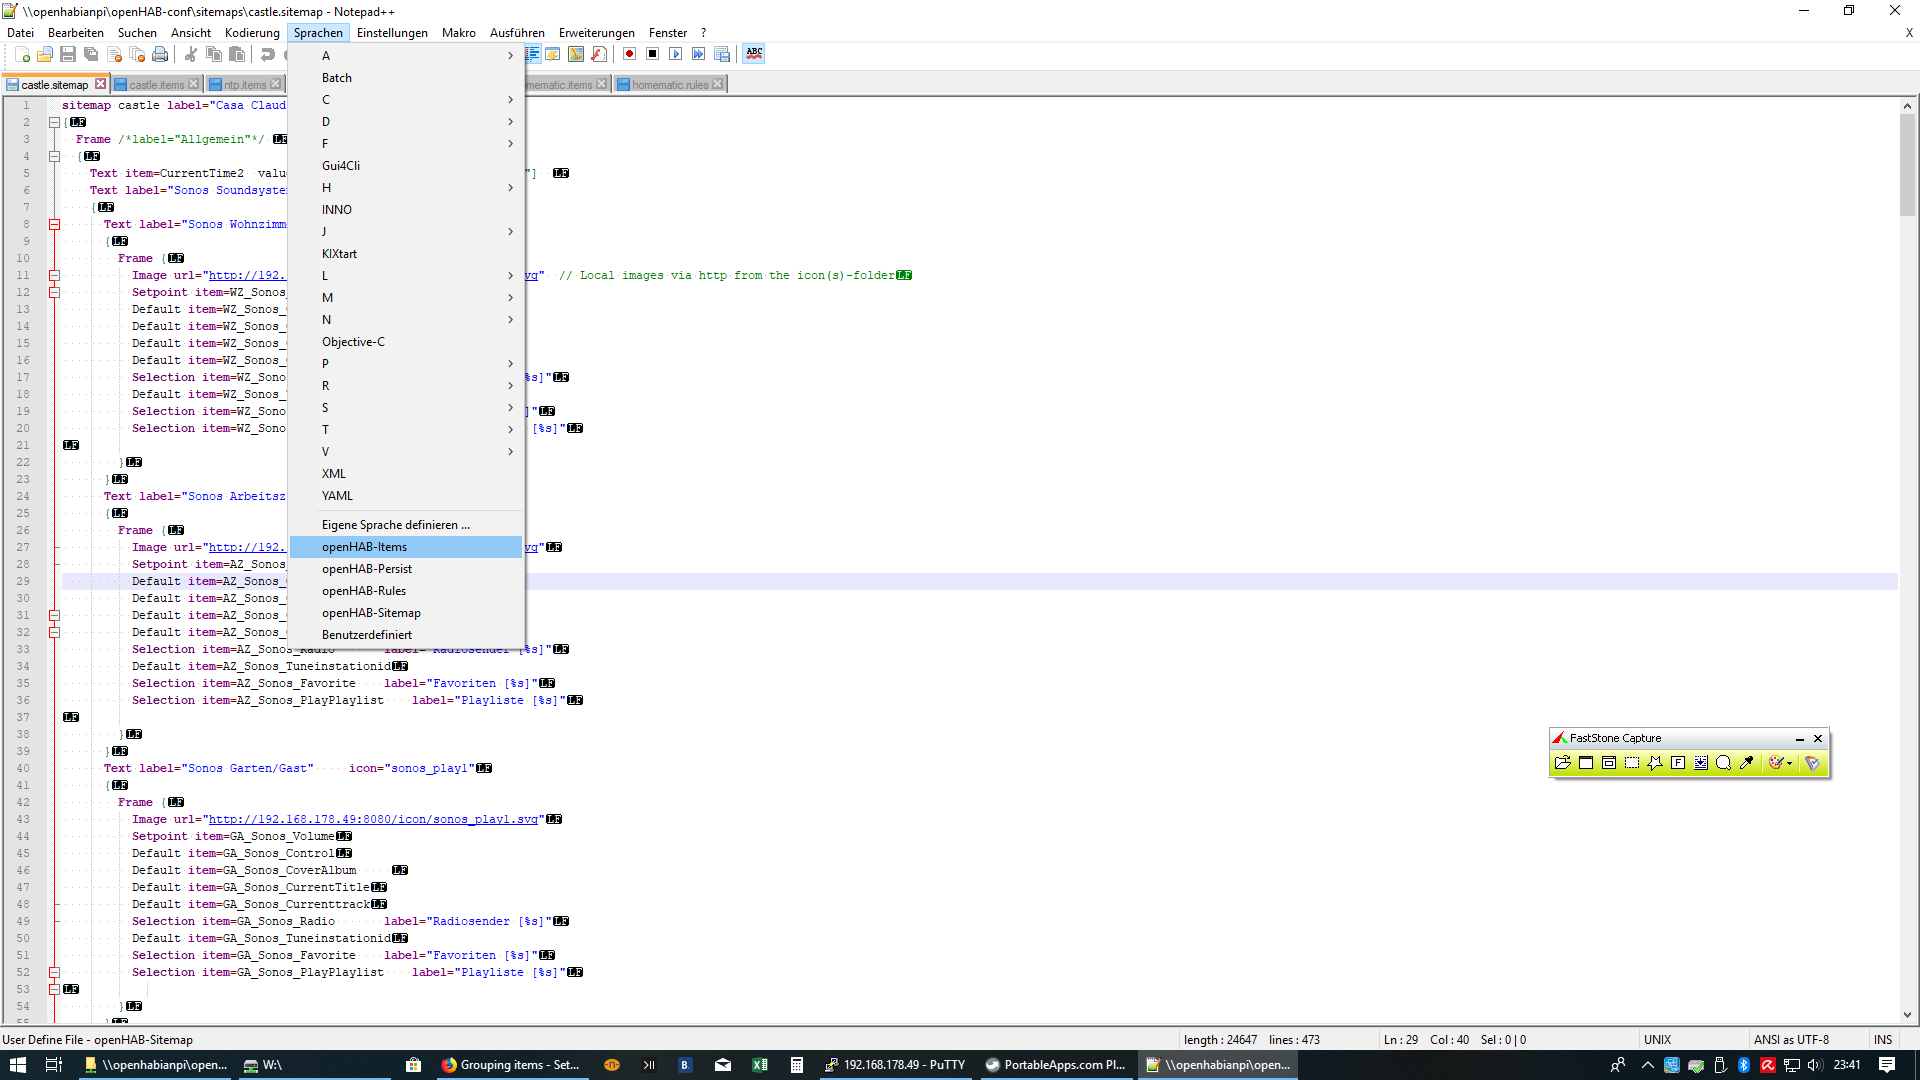Expand the L languages submenu
The width and height of the screenshot is (1920, 1080).
coord(406,276)
